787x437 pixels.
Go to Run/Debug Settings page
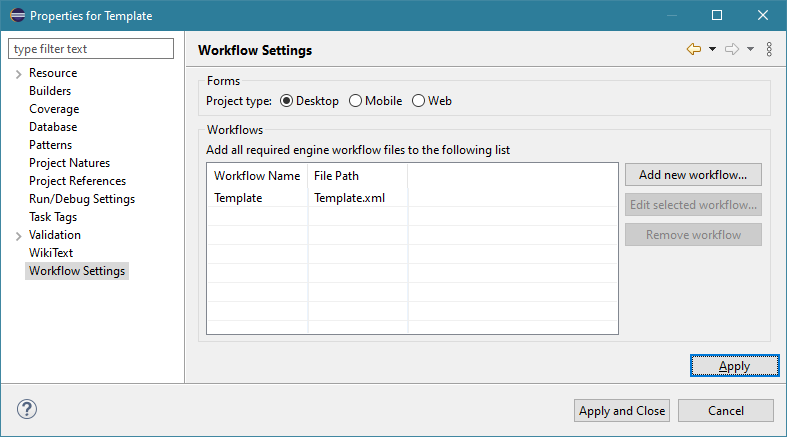82,199
